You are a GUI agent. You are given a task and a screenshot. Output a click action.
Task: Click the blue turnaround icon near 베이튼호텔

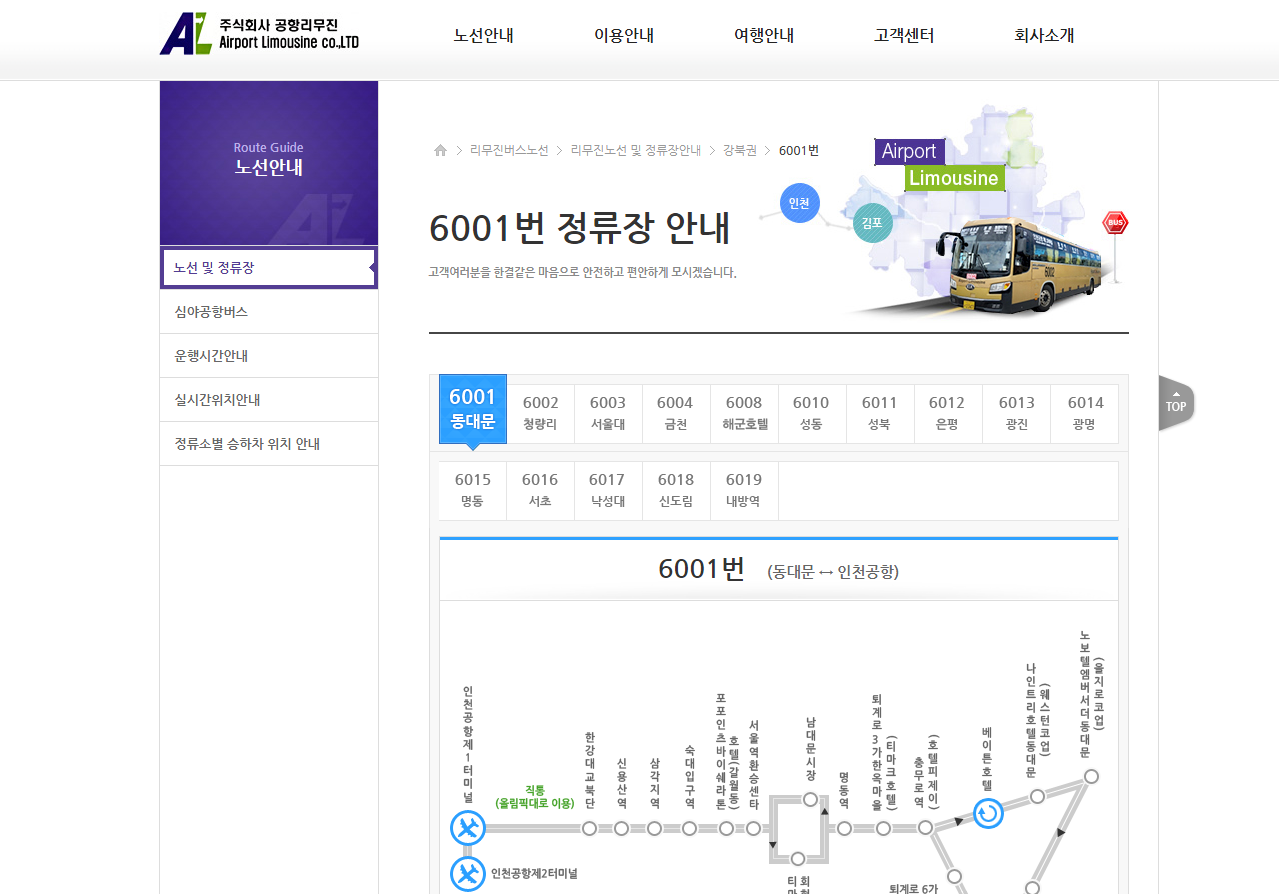click(x=988, y=814)
